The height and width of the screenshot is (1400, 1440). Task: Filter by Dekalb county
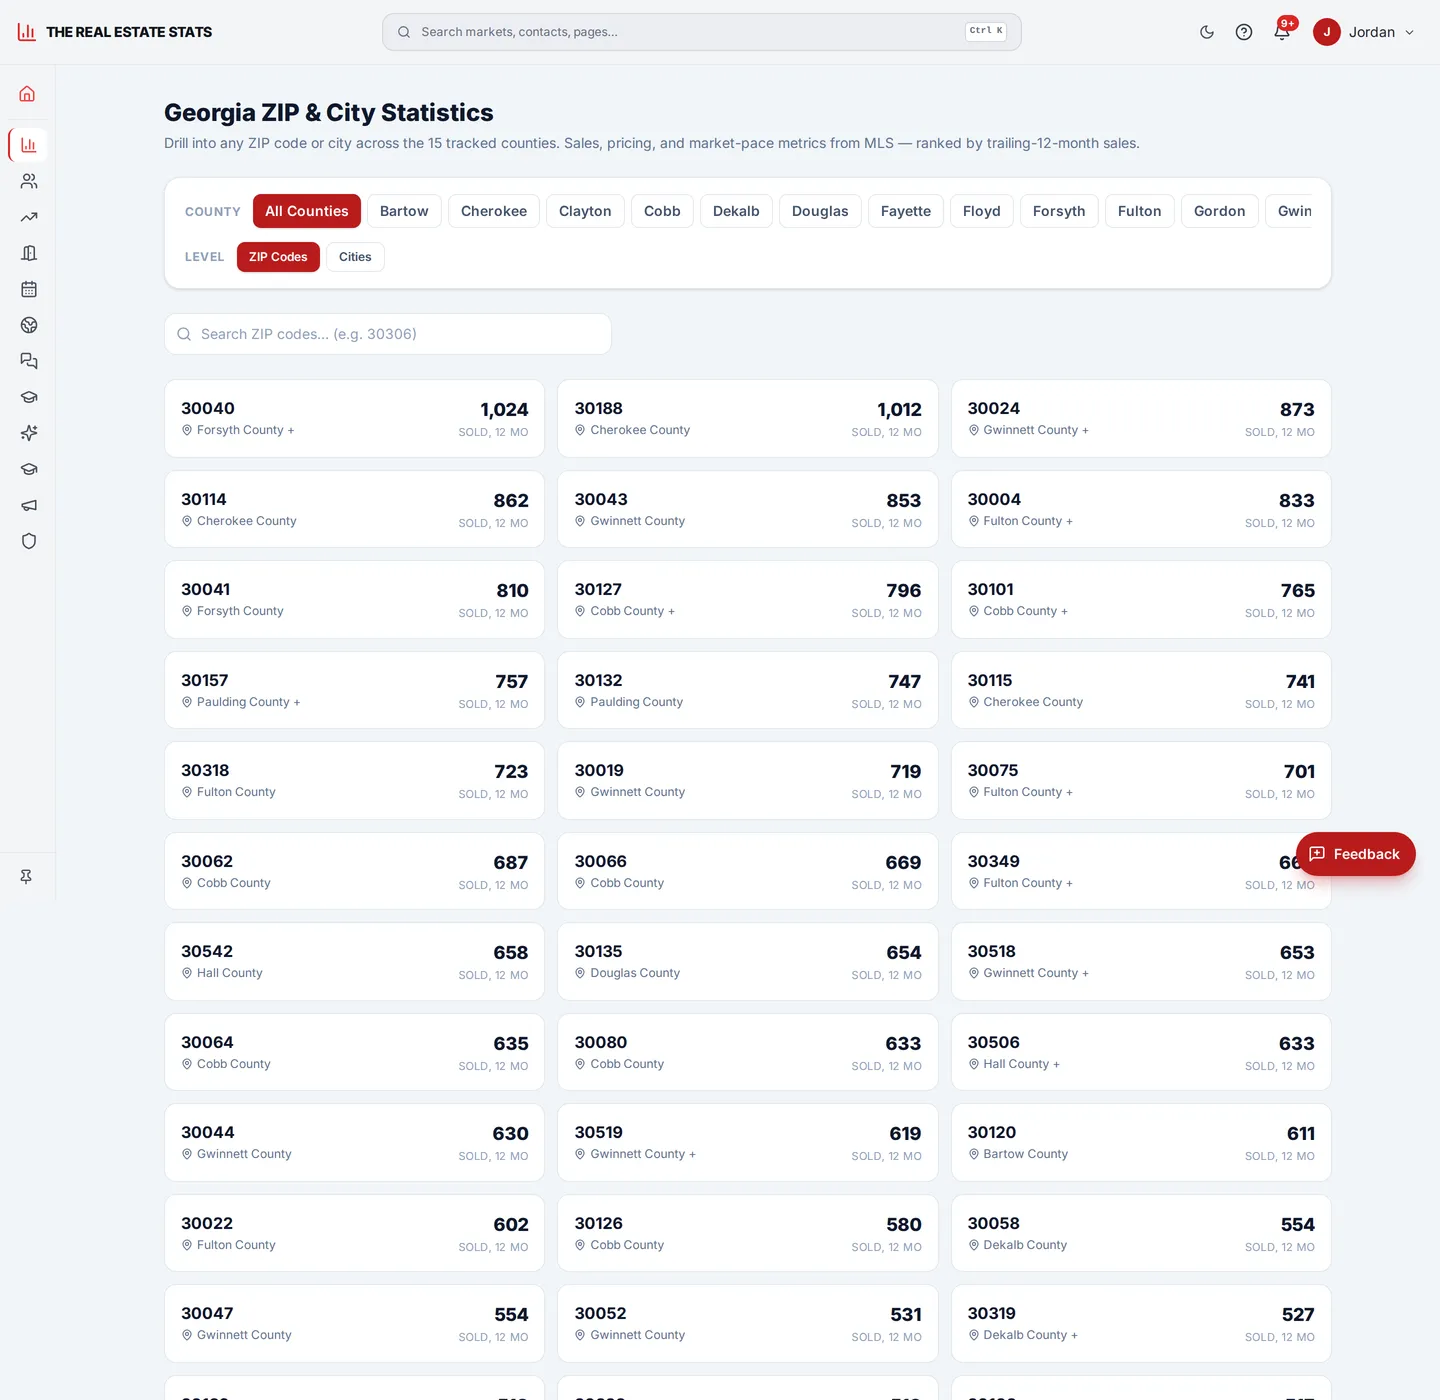coord(736,211)
